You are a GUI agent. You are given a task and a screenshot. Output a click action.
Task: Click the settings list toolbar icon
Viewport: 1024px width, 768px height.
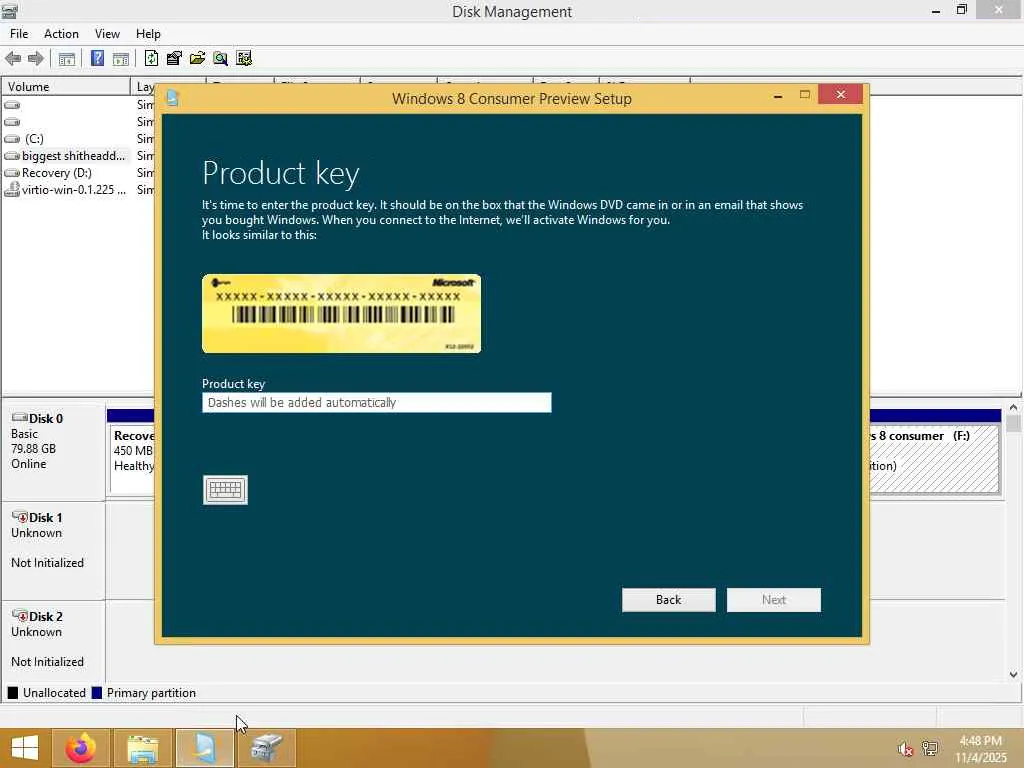click(x=244, y=59)
